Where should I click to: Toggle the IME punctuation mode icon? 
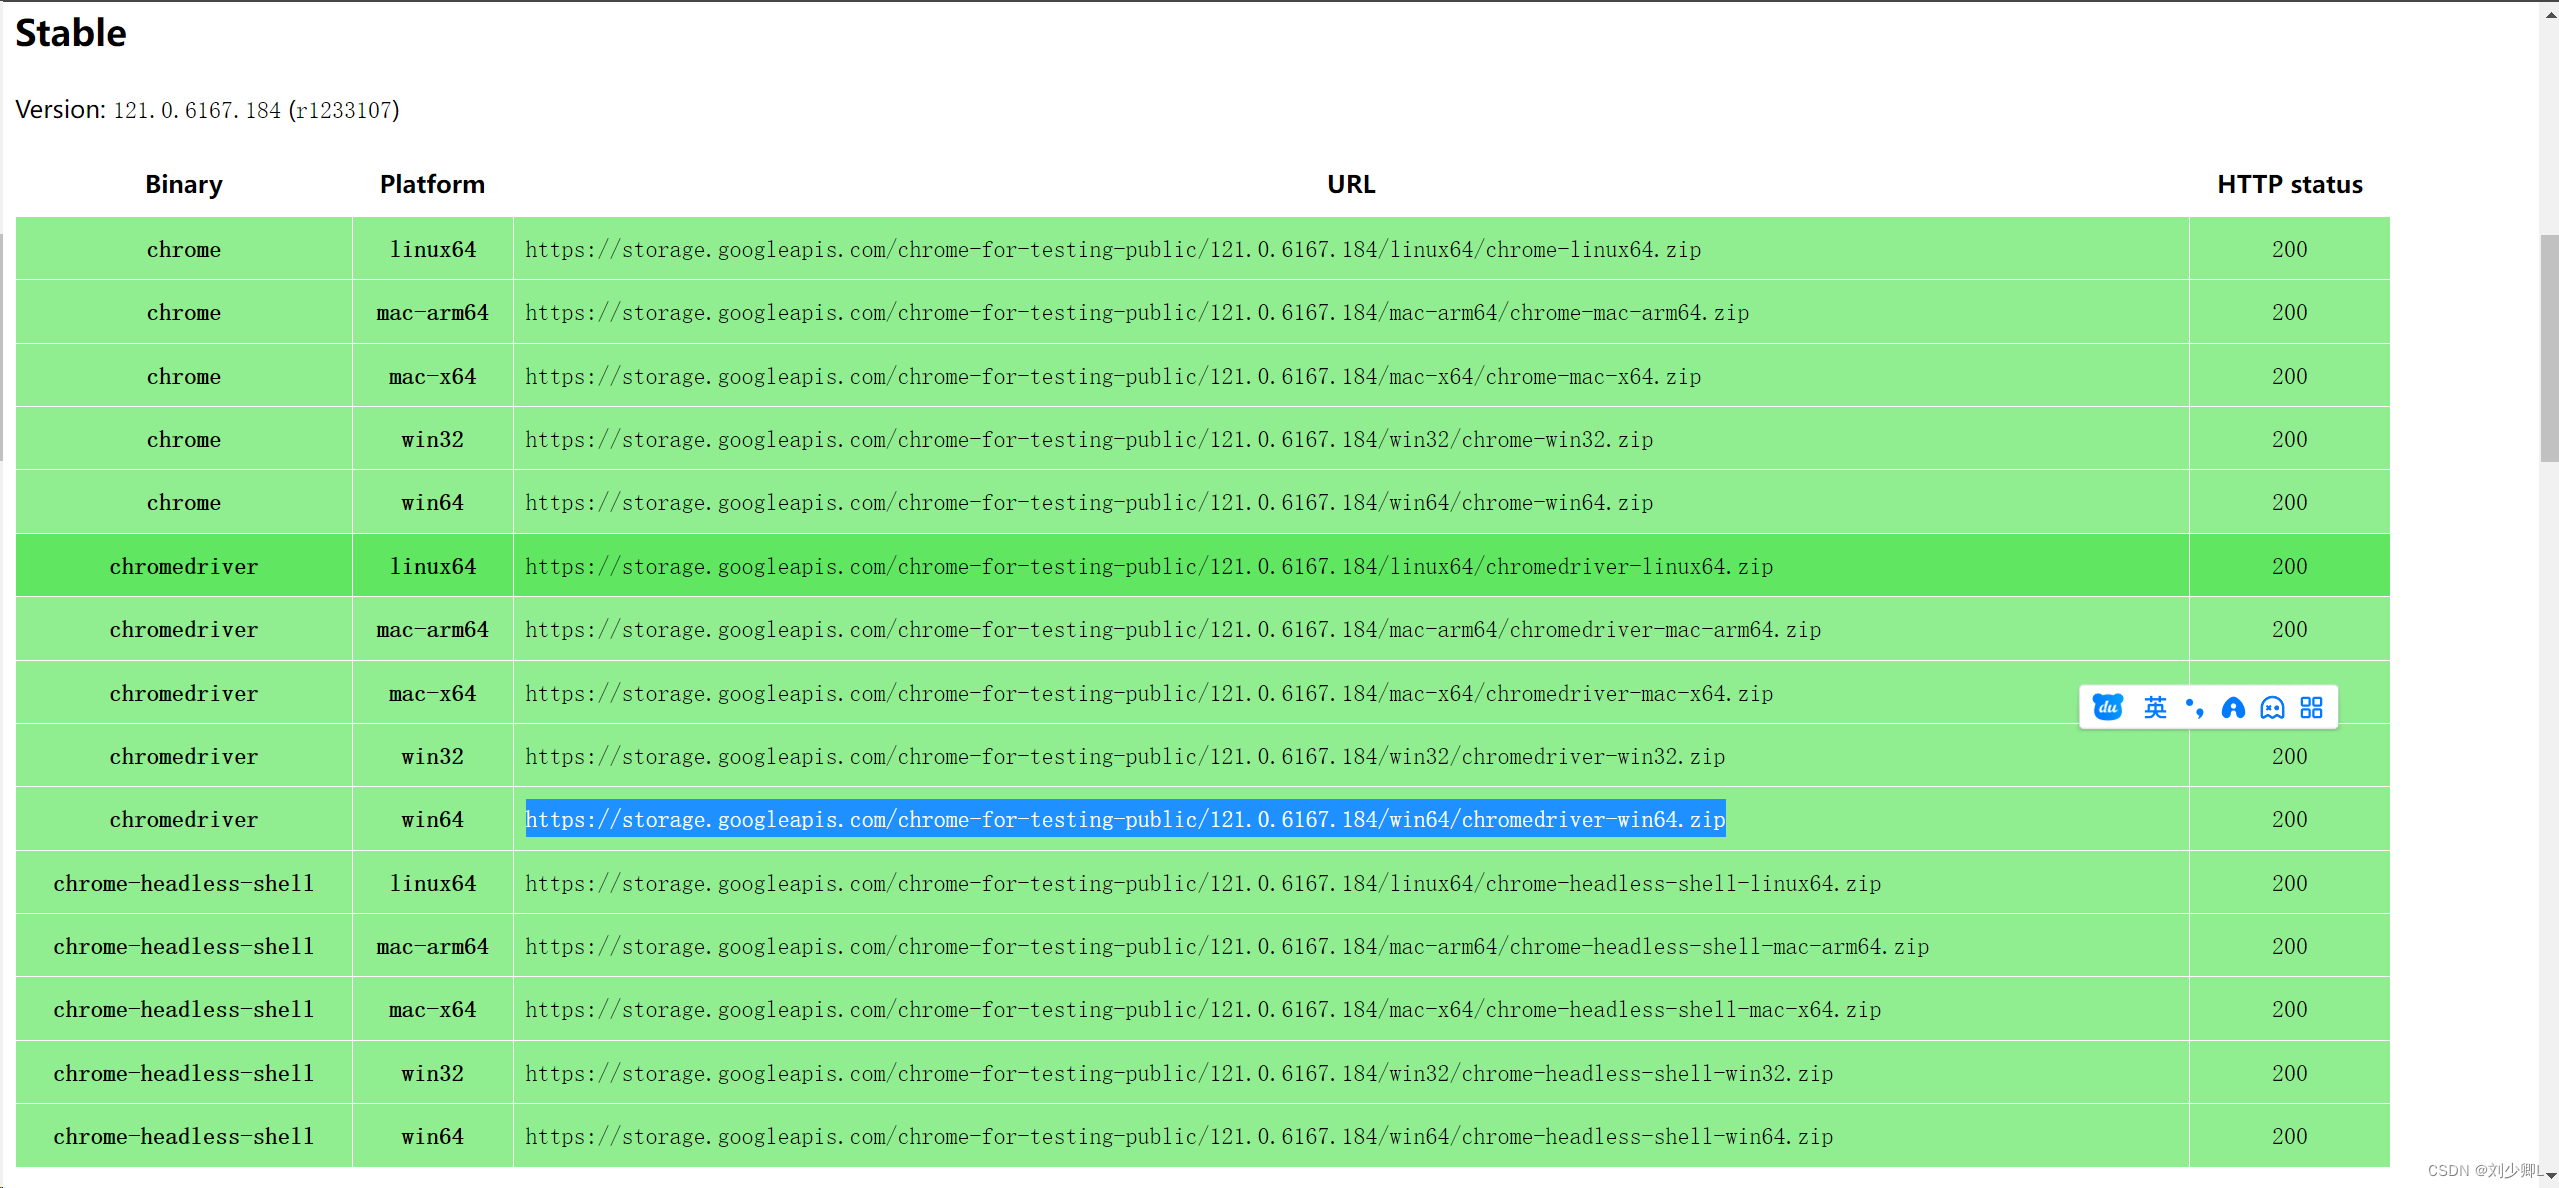[x=2195, y=708]
